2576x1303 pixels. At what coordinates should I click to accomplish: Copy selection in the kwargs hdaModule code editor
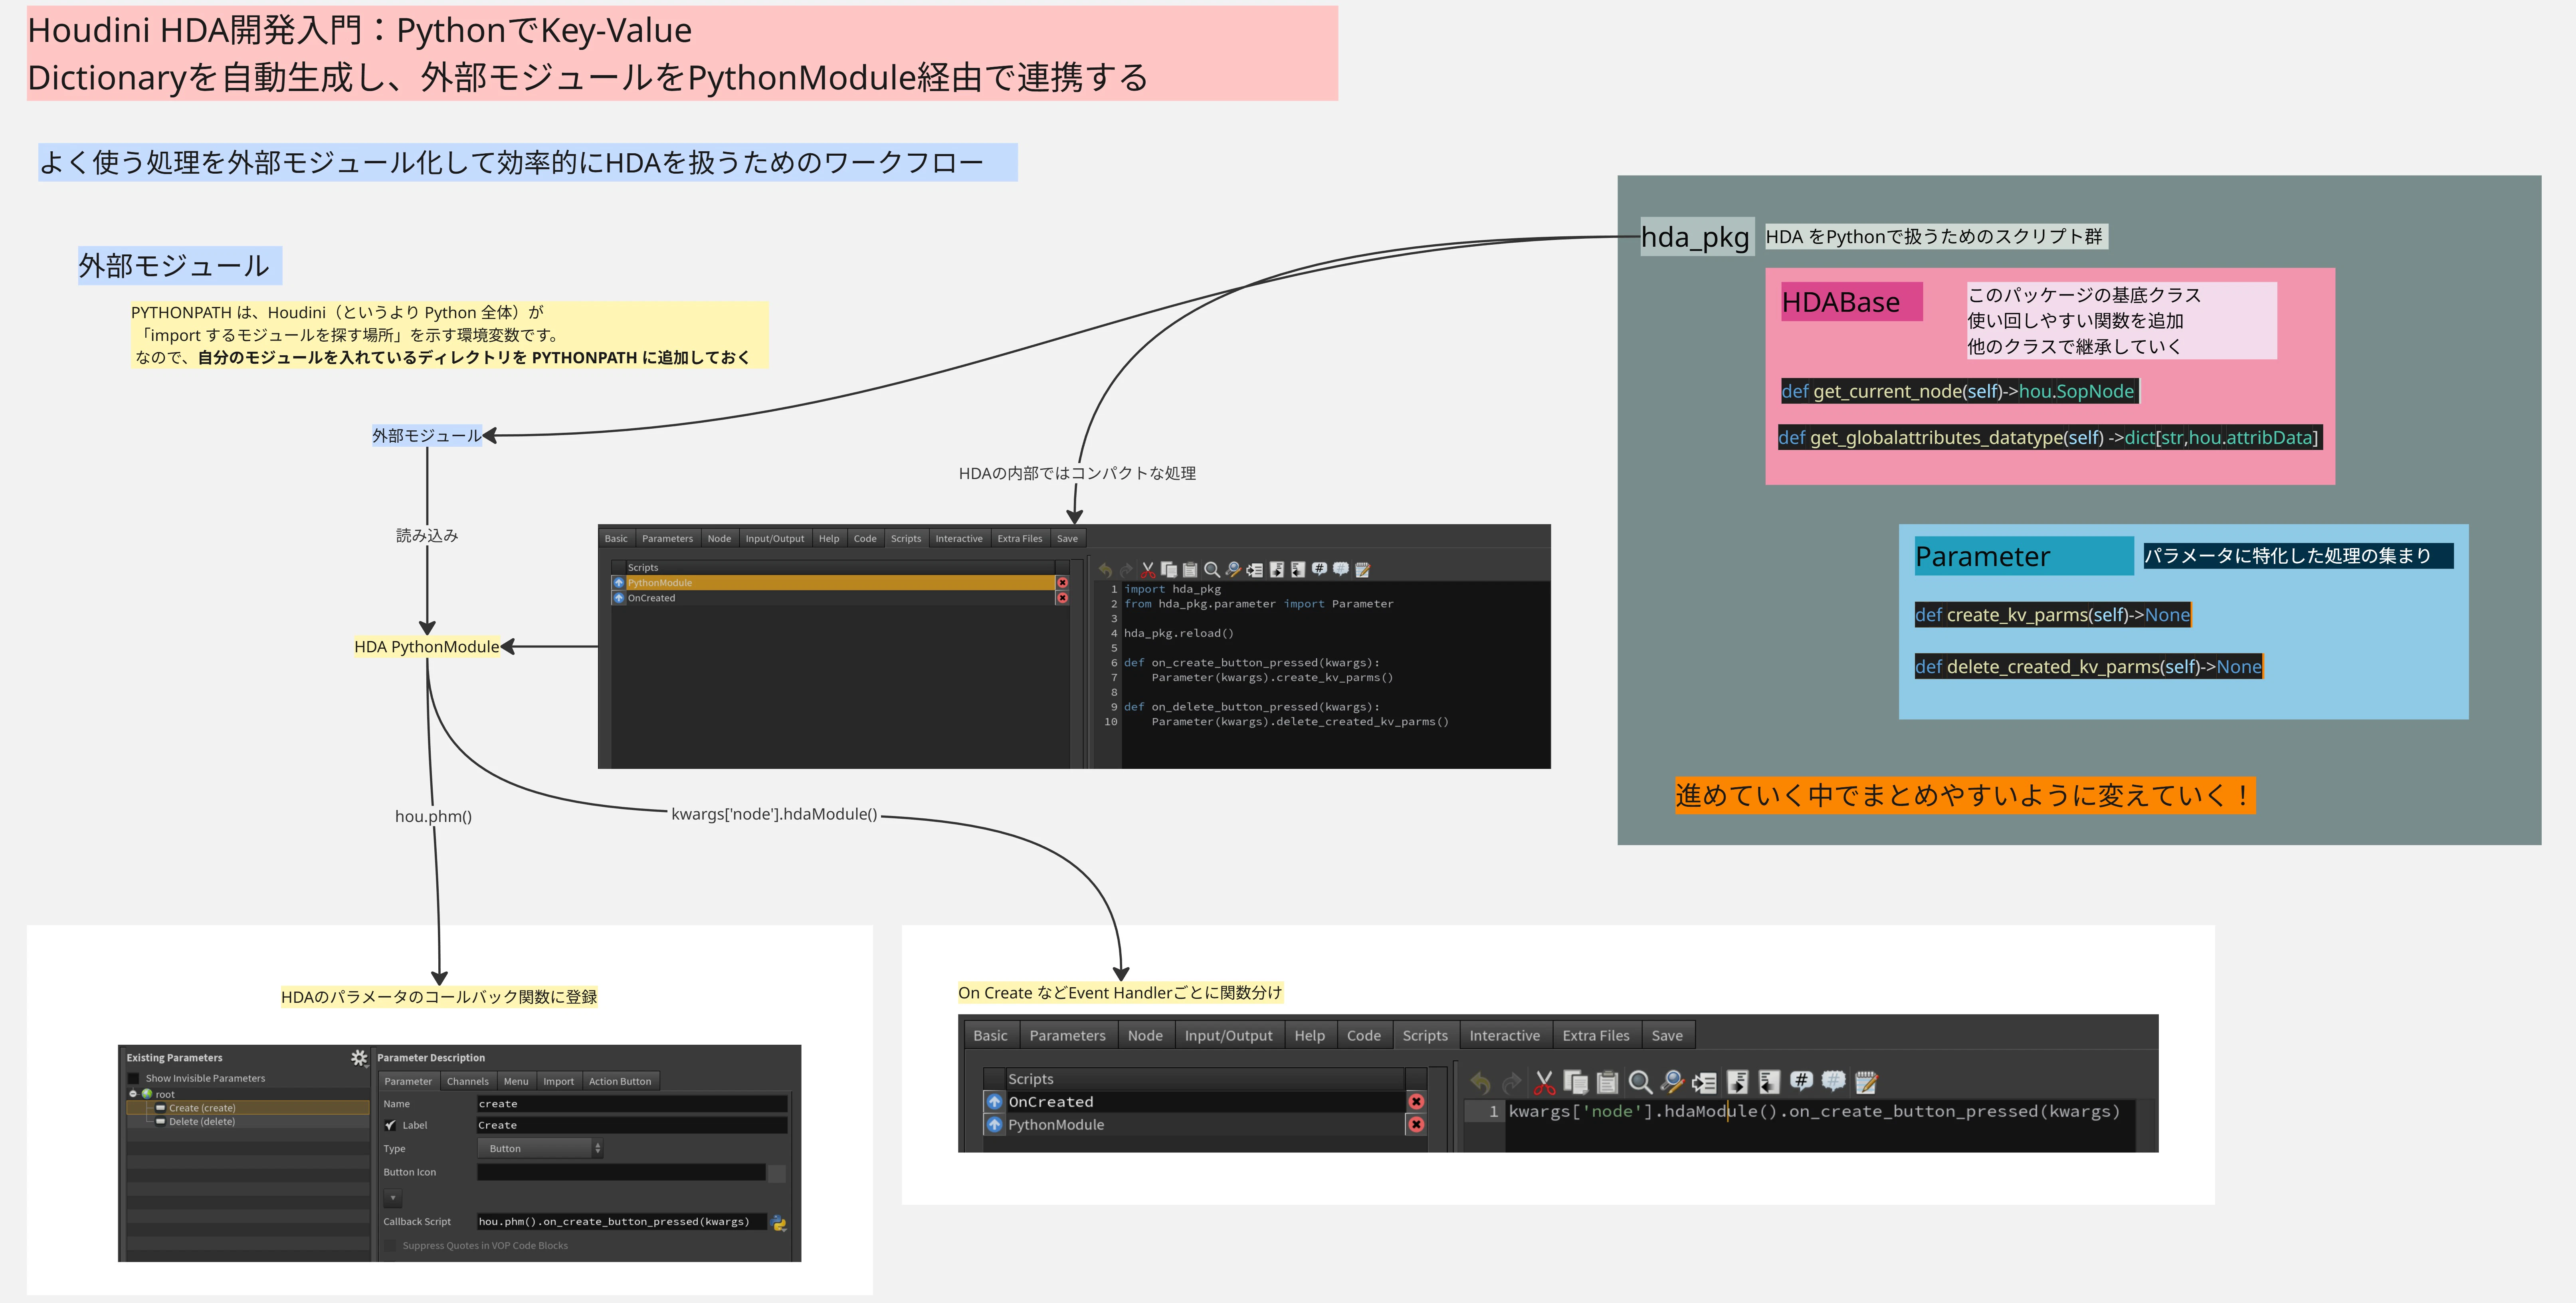pyautogui.click(x=1576, y=1082)
